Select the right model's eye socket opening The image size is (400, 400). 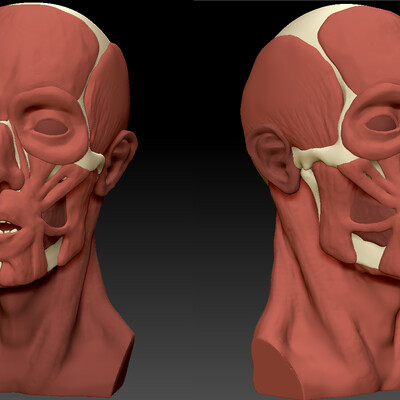click(382, 123)
